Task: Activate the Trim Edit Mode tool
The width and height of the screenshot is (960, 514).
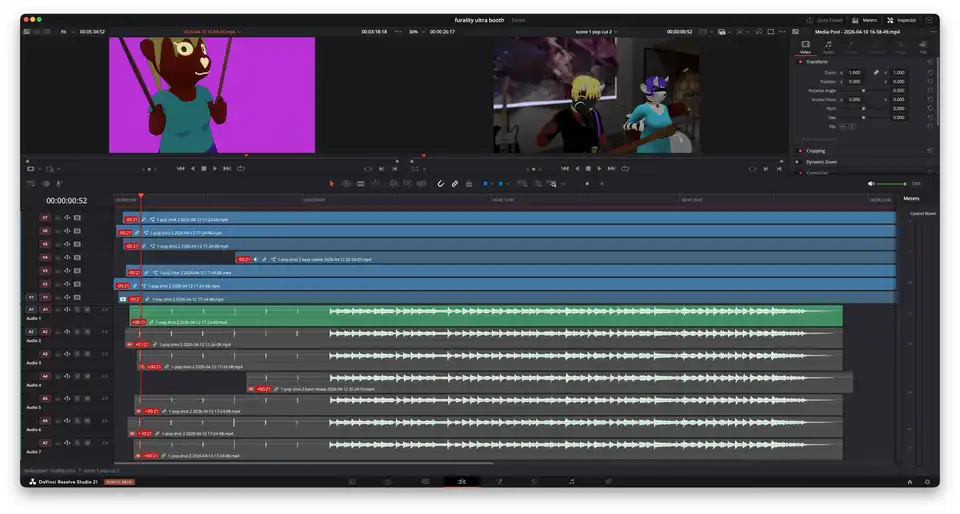Action: [347, 184]
